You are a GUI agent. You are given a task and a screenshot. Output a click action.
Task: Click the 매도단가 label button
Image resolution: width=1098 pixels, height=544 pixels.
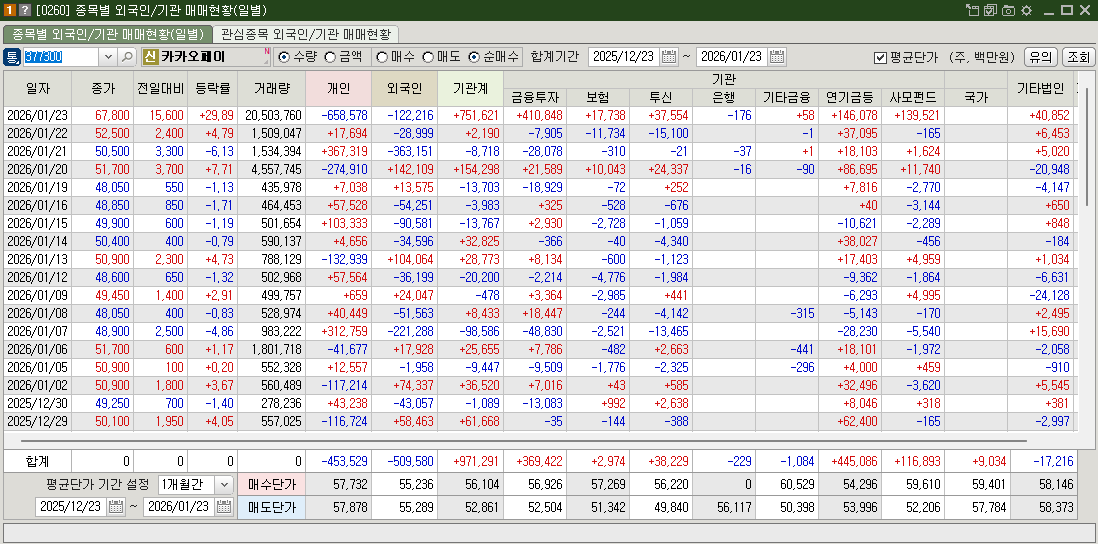click(272, 508)
